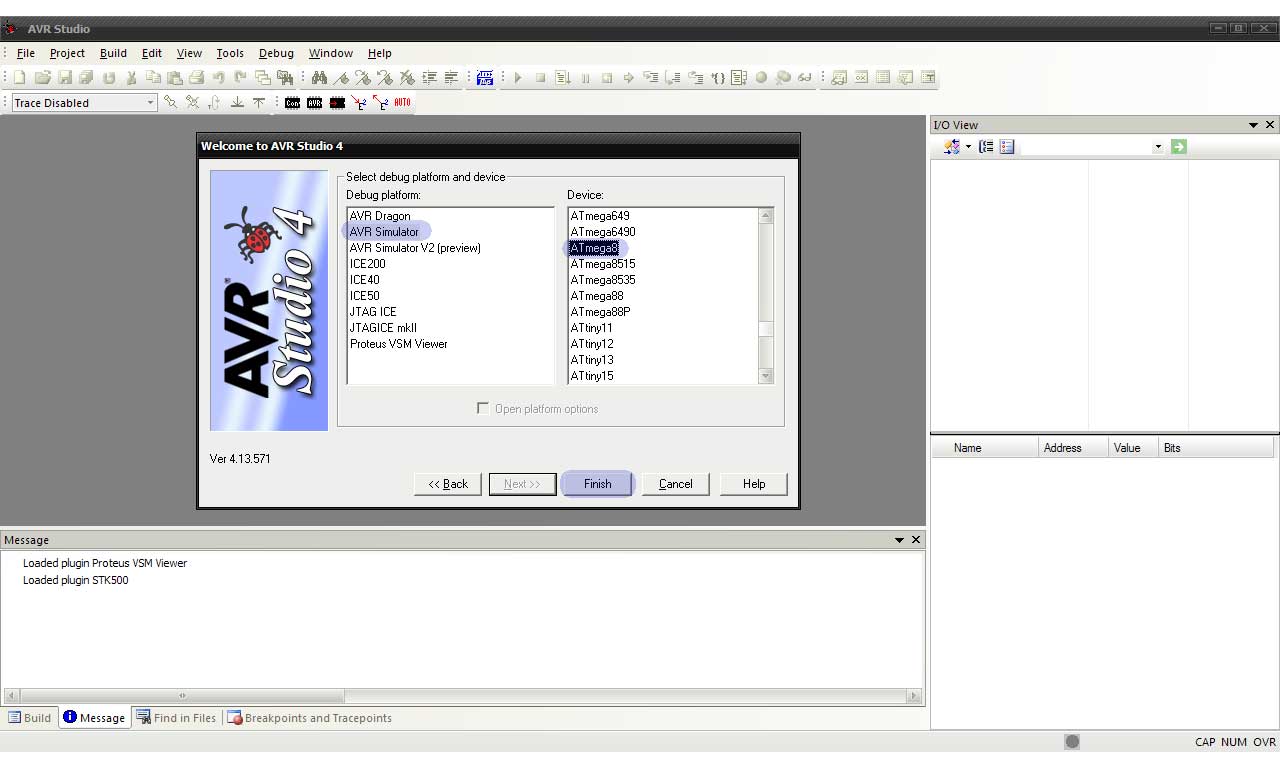Click the New File toolbar icon

[20, 78]
